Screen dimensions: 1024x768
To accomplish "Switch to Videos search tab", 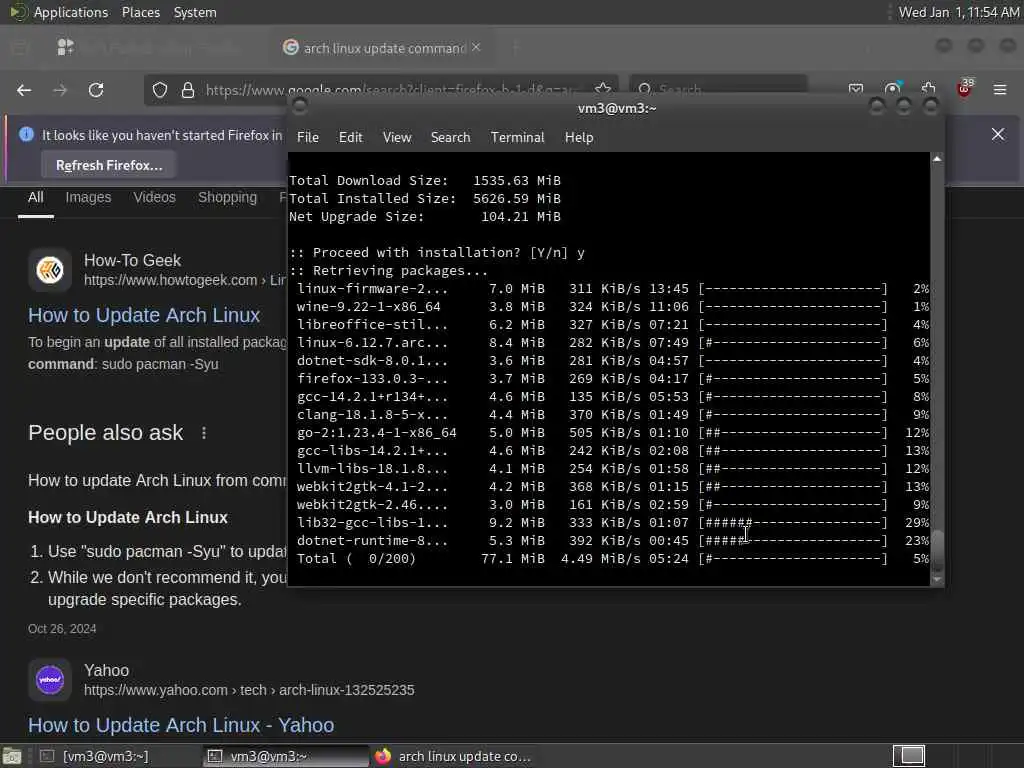I will click(x=155, y=197).
